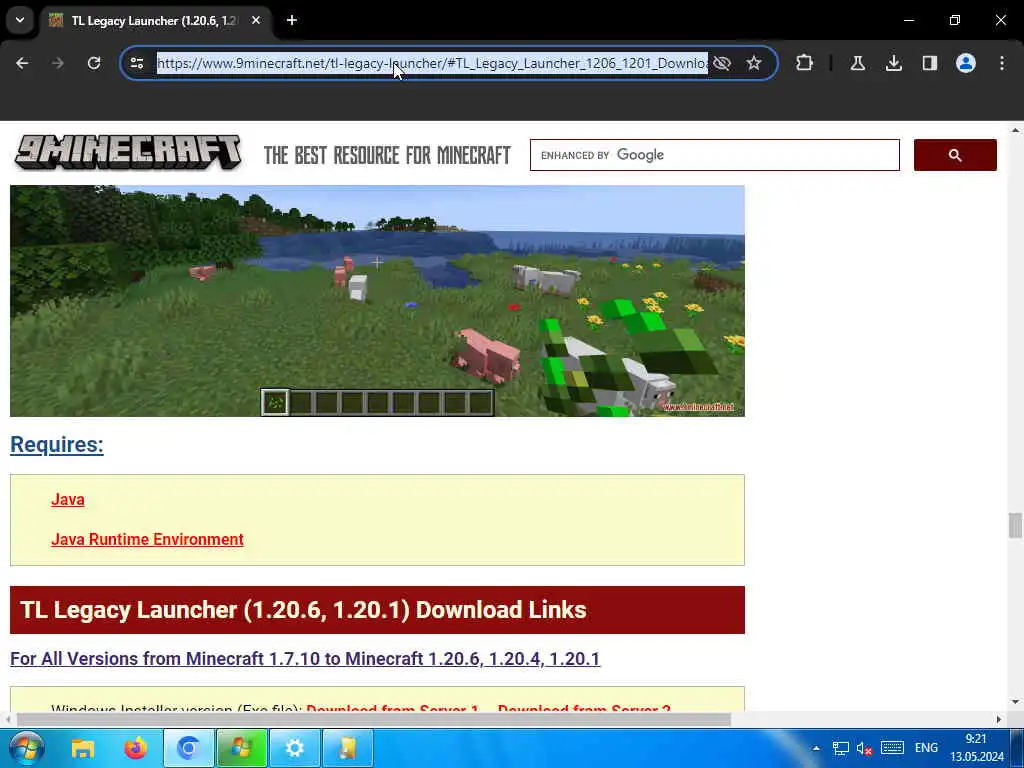This screenshot has height=768, width=1024.
Task: Open Chrome Labs flask icon
Action: [x=857, y=63]
